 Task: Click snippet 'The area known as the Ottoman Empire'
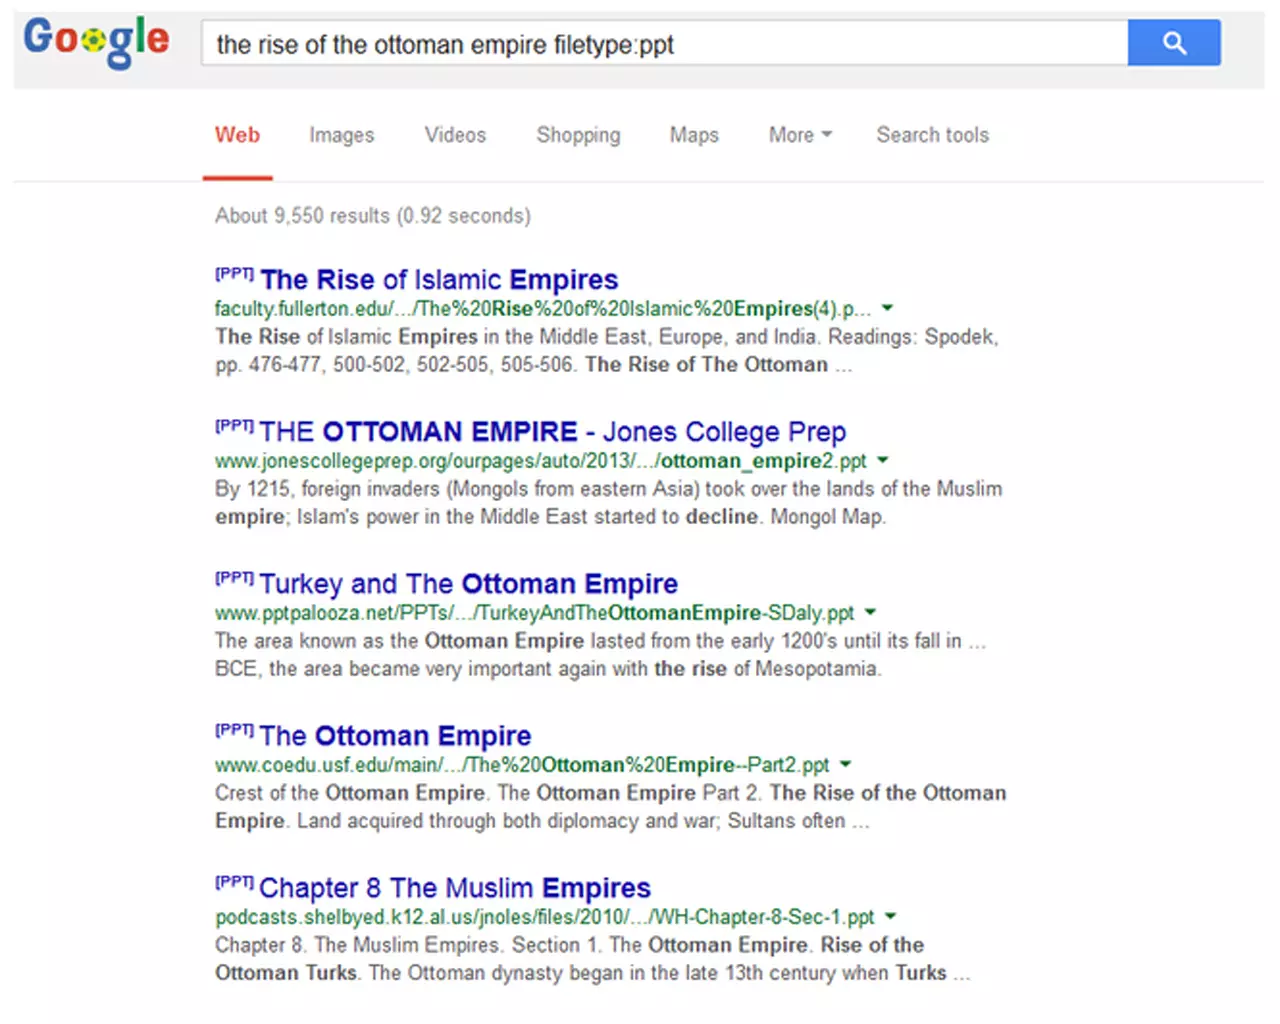point(600,654)
